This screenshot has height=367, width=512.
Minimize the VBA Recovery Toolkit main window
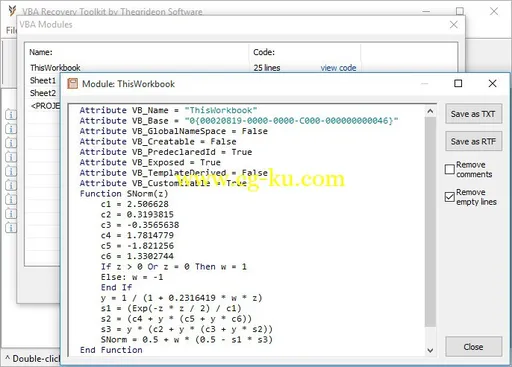tap(426, 11)
